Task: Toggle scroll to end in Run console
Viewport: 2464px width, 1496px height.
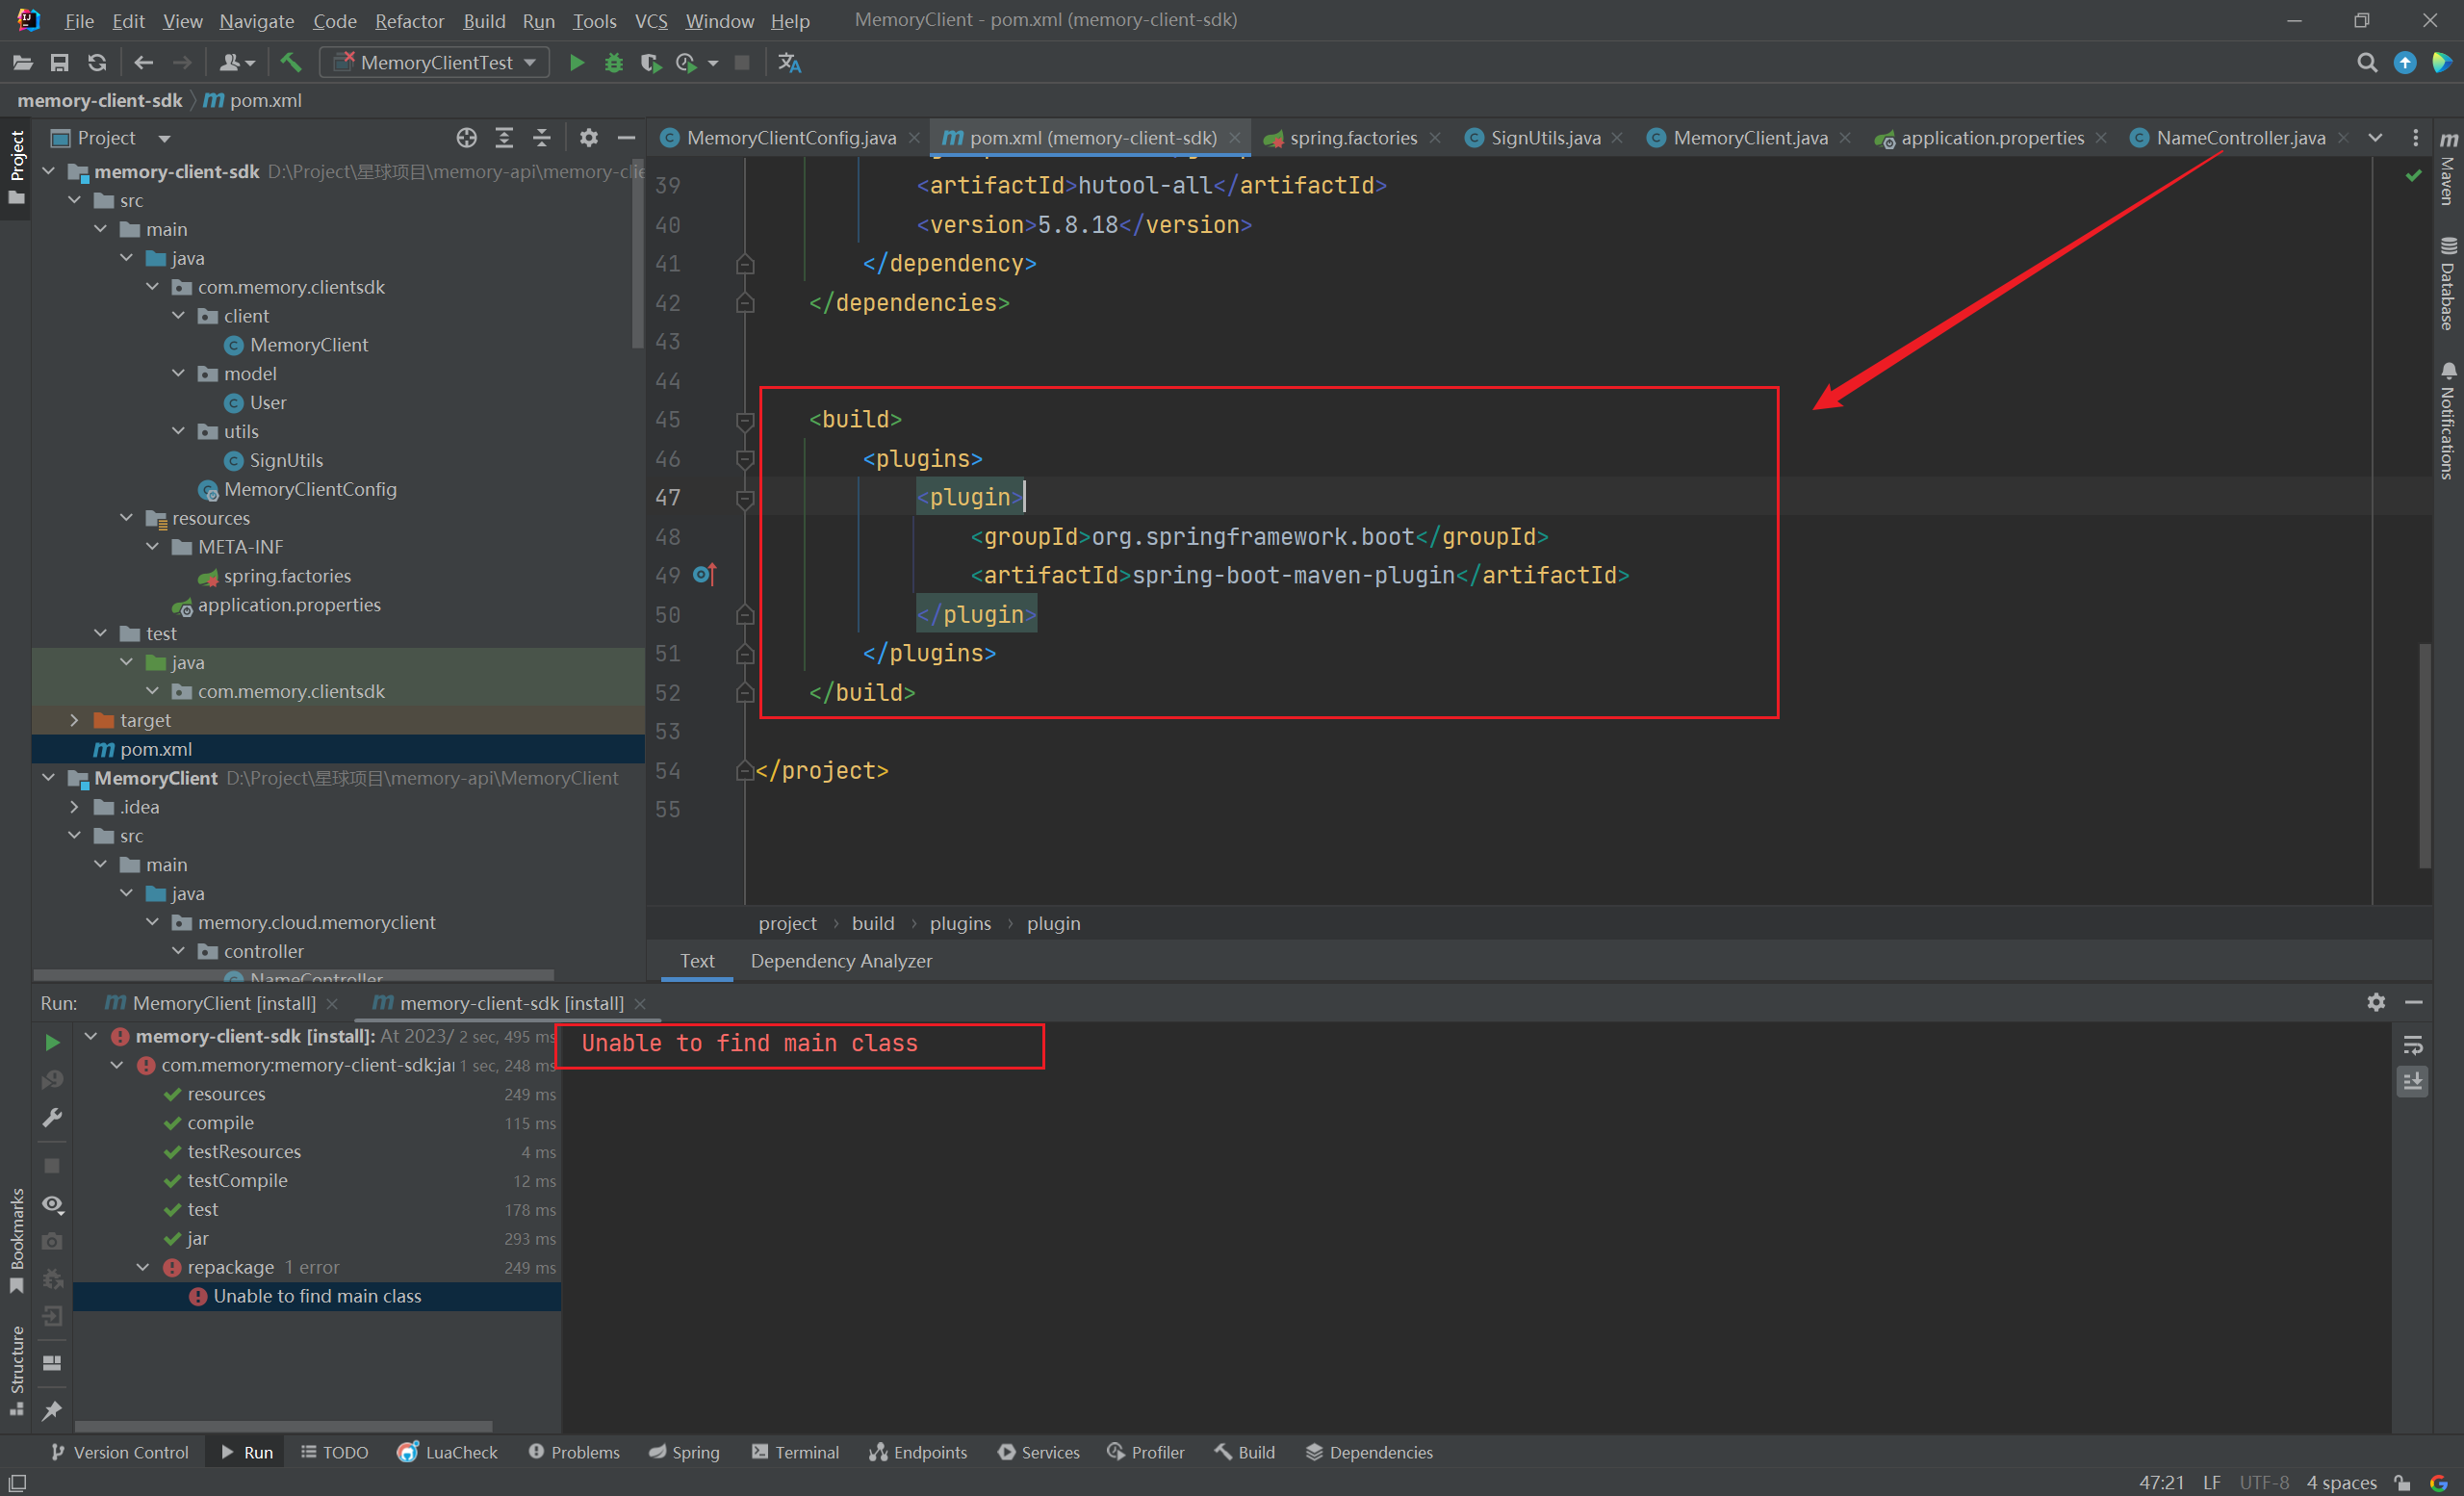Action: coord(2413,1081)
